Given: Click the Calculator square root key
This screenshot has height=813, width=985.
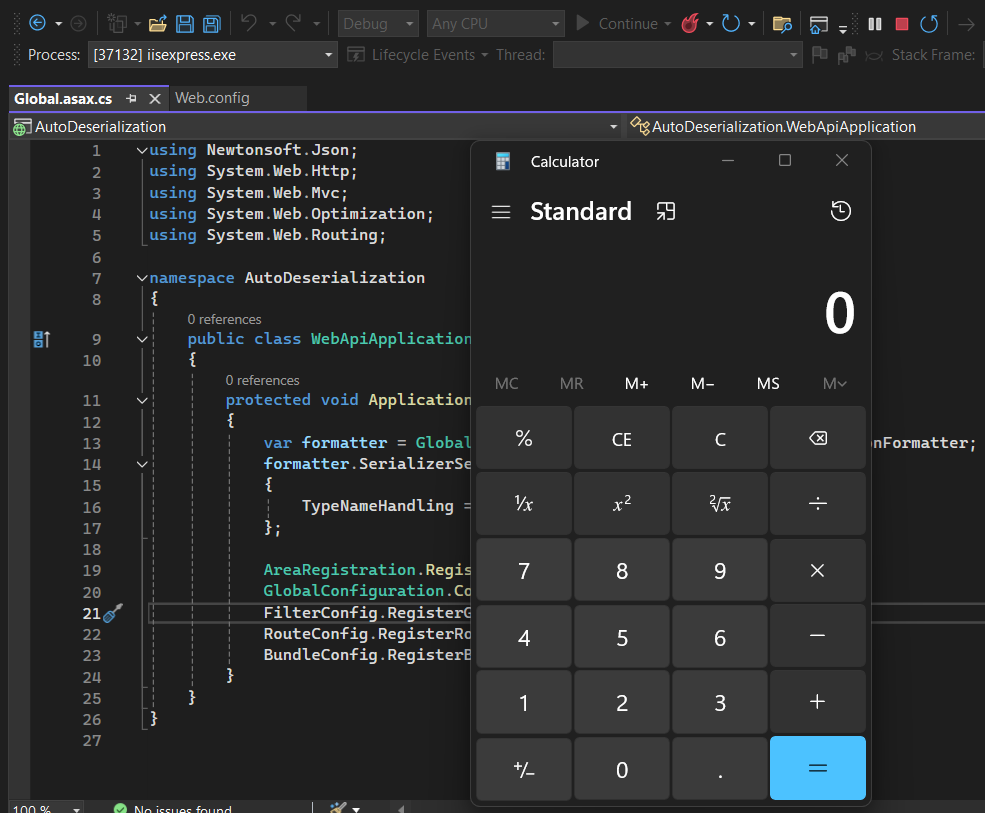Looking at the screenshot, I should click(720, 504).
